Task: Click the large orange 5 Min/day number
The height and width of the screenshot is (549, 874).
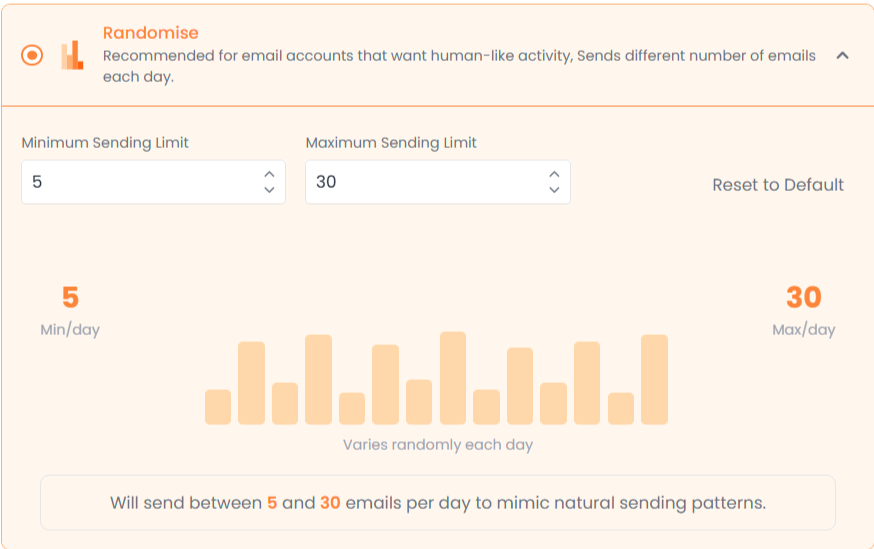Action: (x=70, y=298)
